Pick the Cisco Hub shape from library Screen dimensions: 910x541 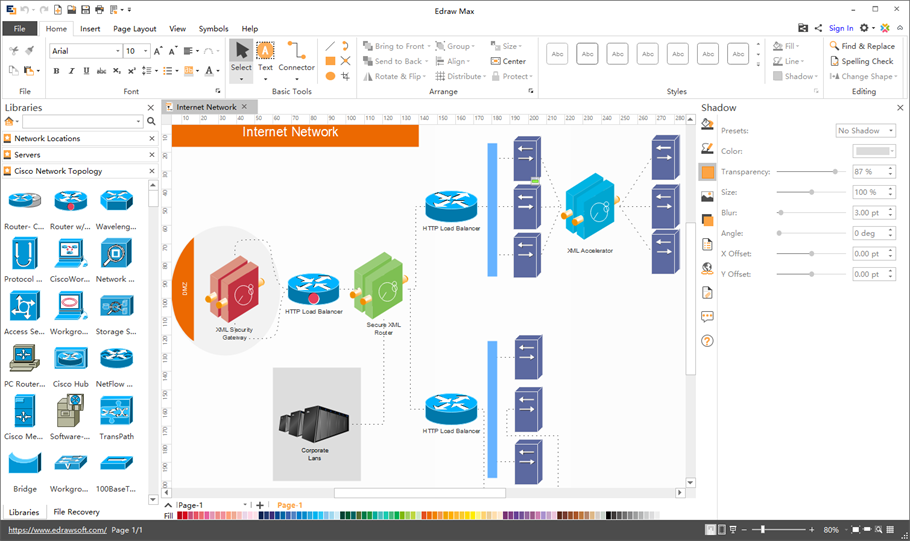tap(70, 363)
